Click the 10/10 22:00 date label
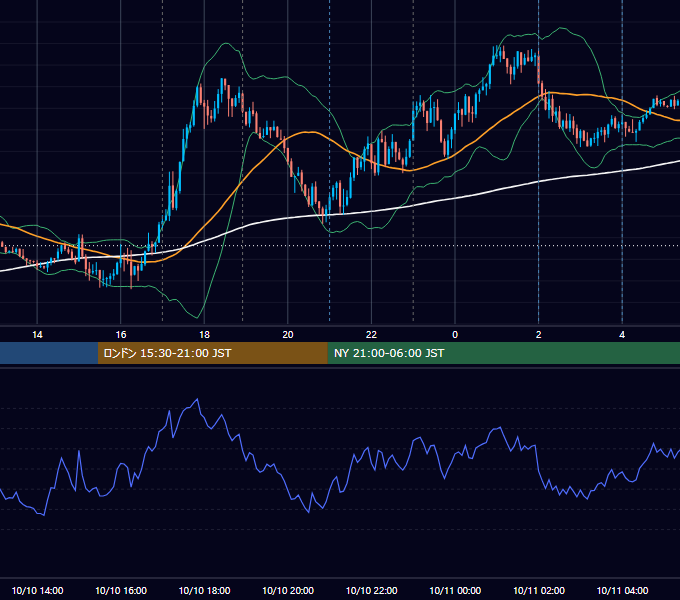Screen dimensions: 680x600 (371, 590)
